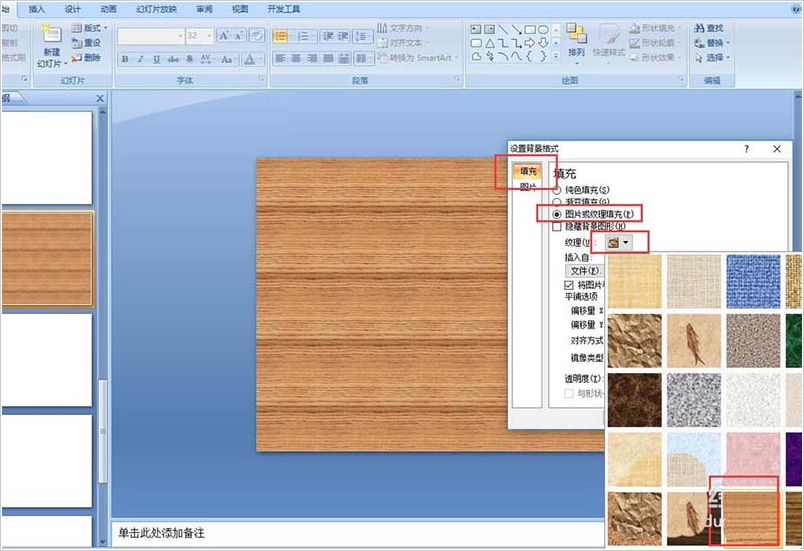Toggle text shadow S icon
The height and width of the screenshot is (551, 804).
click(190, 59)
